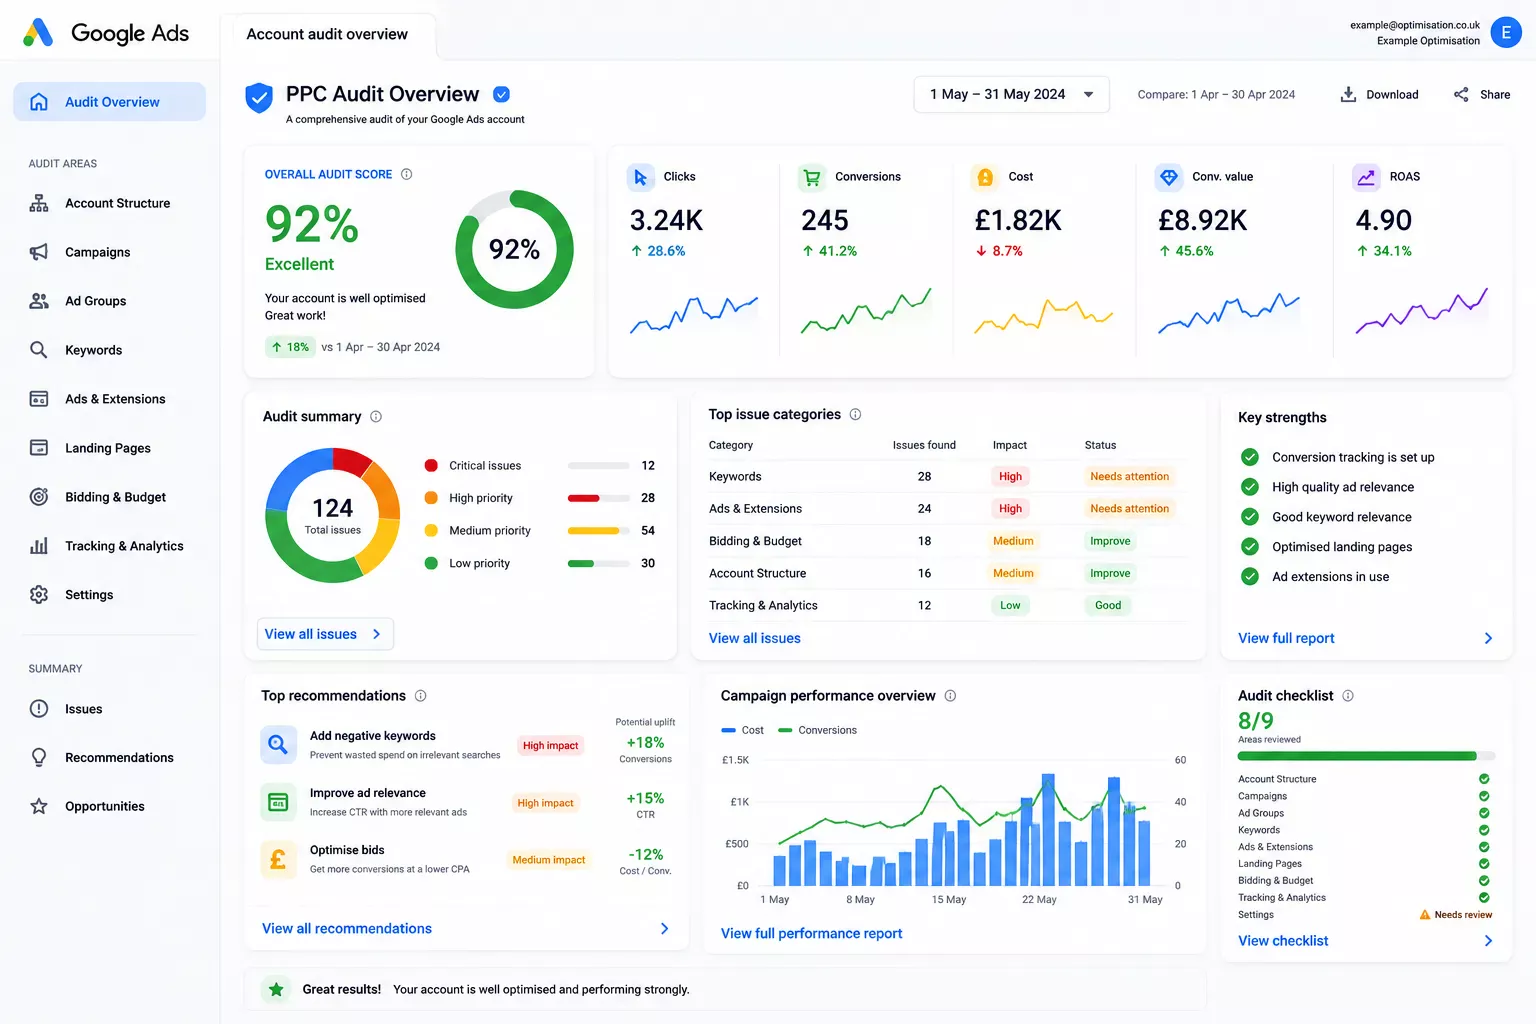1536x1024 pixels.
Task: Click the blue verified badge beside PPC Audit Overview
Action: 502,94
